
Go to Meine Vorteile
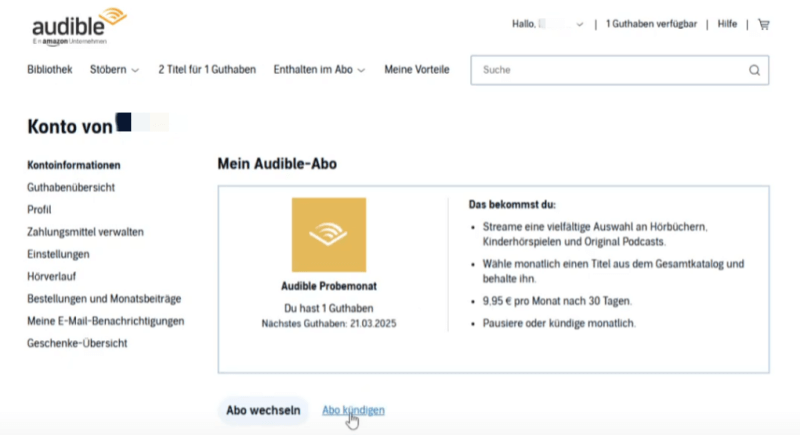(x=417, y=70)
